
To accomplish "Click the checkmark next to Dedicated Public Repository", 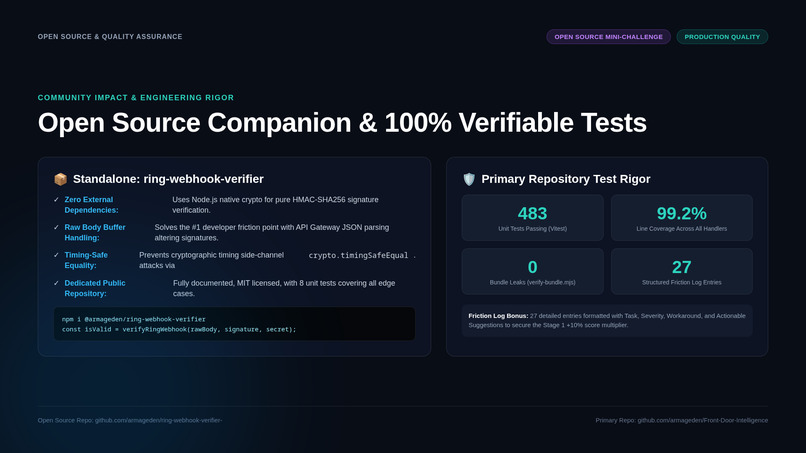I will pyautogui.click(x=56, y=283).
